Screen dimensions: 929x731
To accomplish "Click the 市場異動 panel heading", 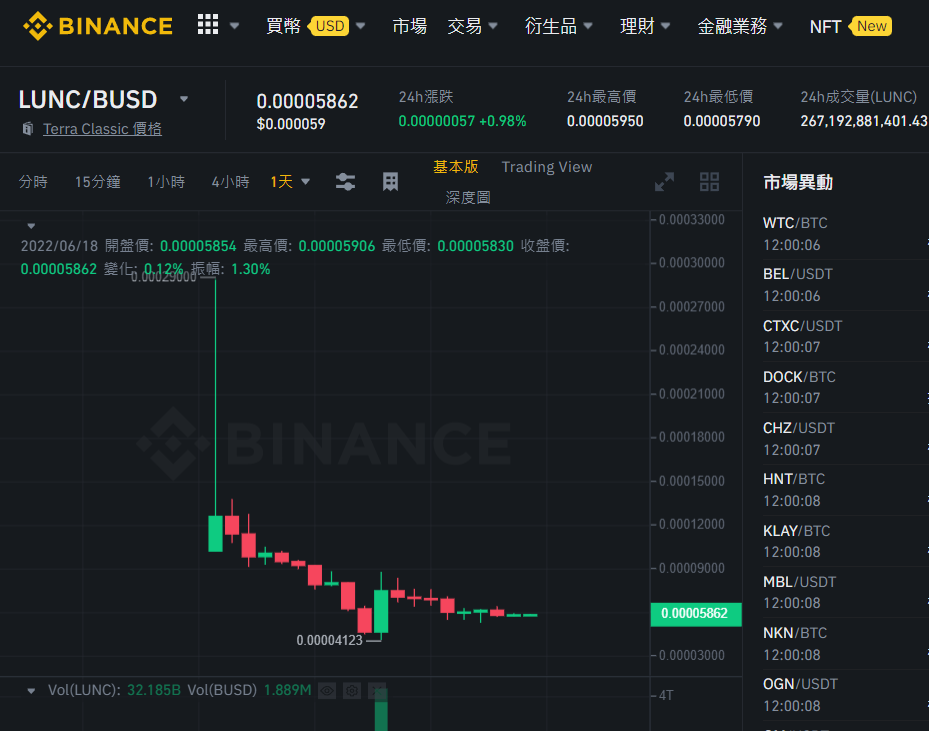I will pyautogui.click(x=797, y=182).
